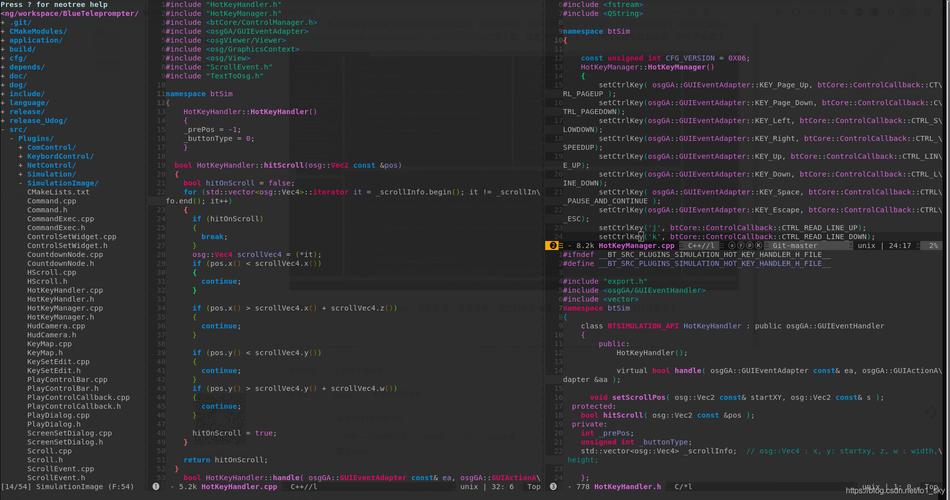Image resolution: width=950 pixels, height=500 pixels.
Task: Open the release_Udog/ folder
Action: point(38,121)
